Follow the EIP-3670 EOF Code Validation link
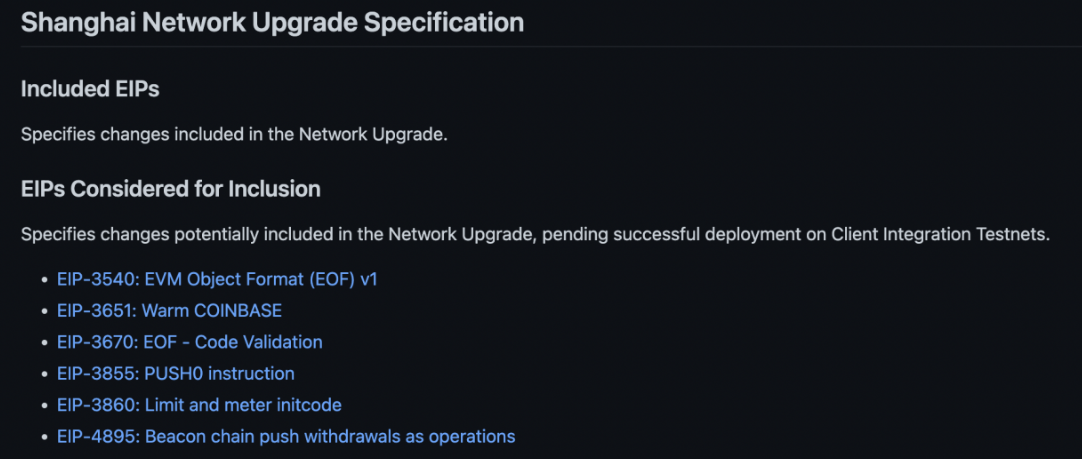The height and width of the screenshot is (459, 1082). pos(190,342)
